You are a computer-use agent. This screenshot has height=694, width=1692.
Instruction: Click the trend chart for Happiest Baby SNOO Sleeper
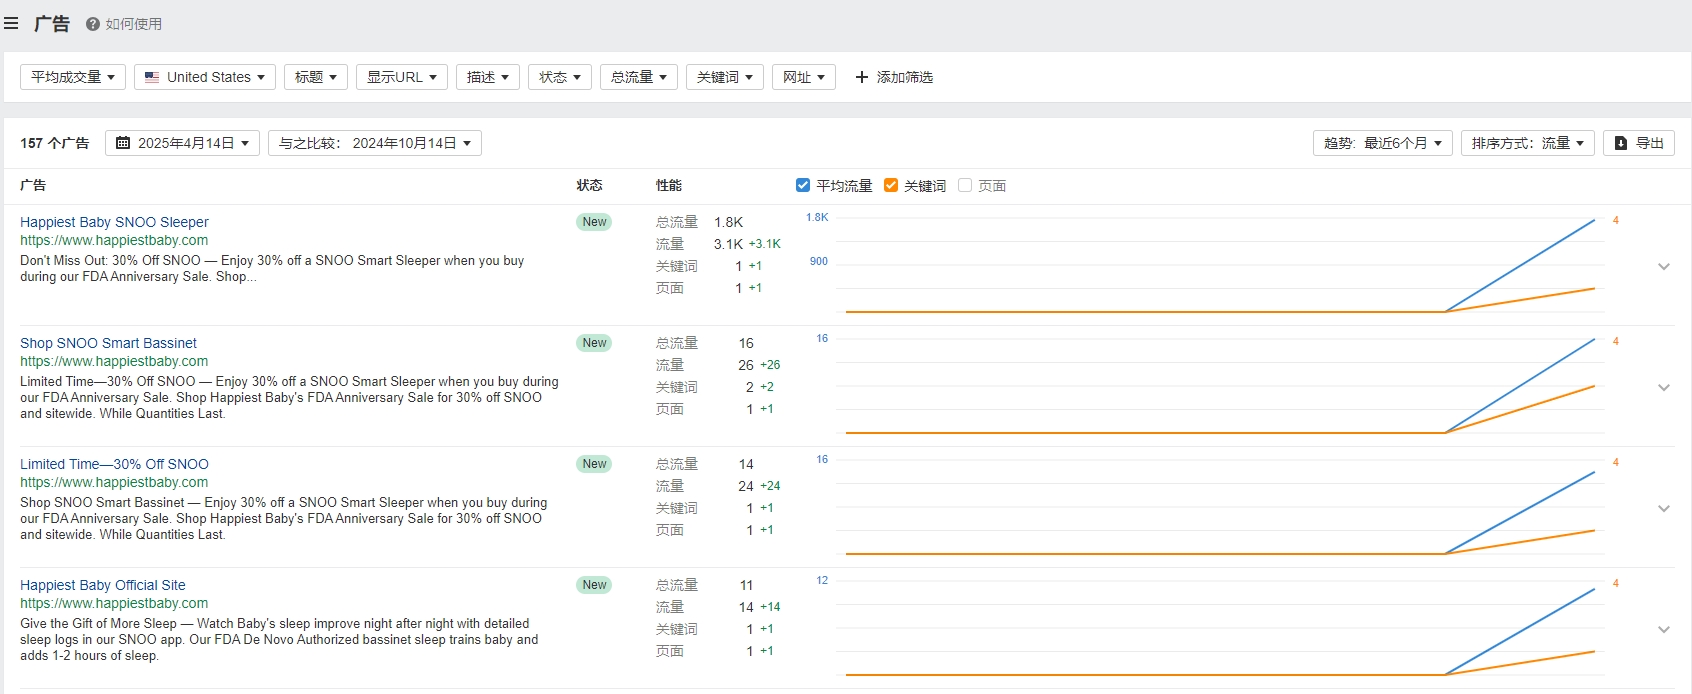point(1220,265)
